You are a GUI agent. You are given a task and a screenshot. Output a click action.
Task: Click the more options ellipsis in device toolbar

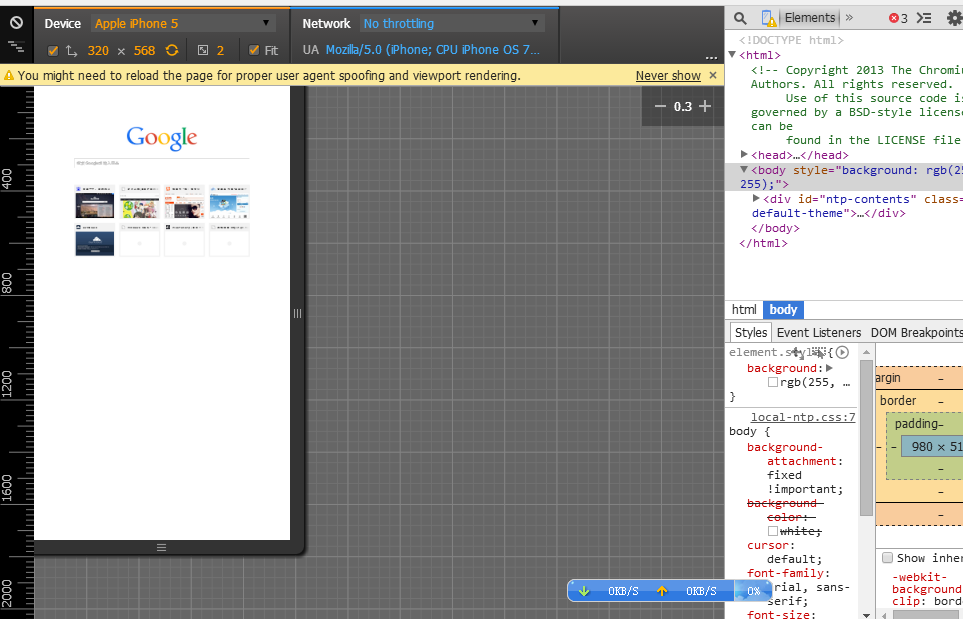(x=711, y=58)
